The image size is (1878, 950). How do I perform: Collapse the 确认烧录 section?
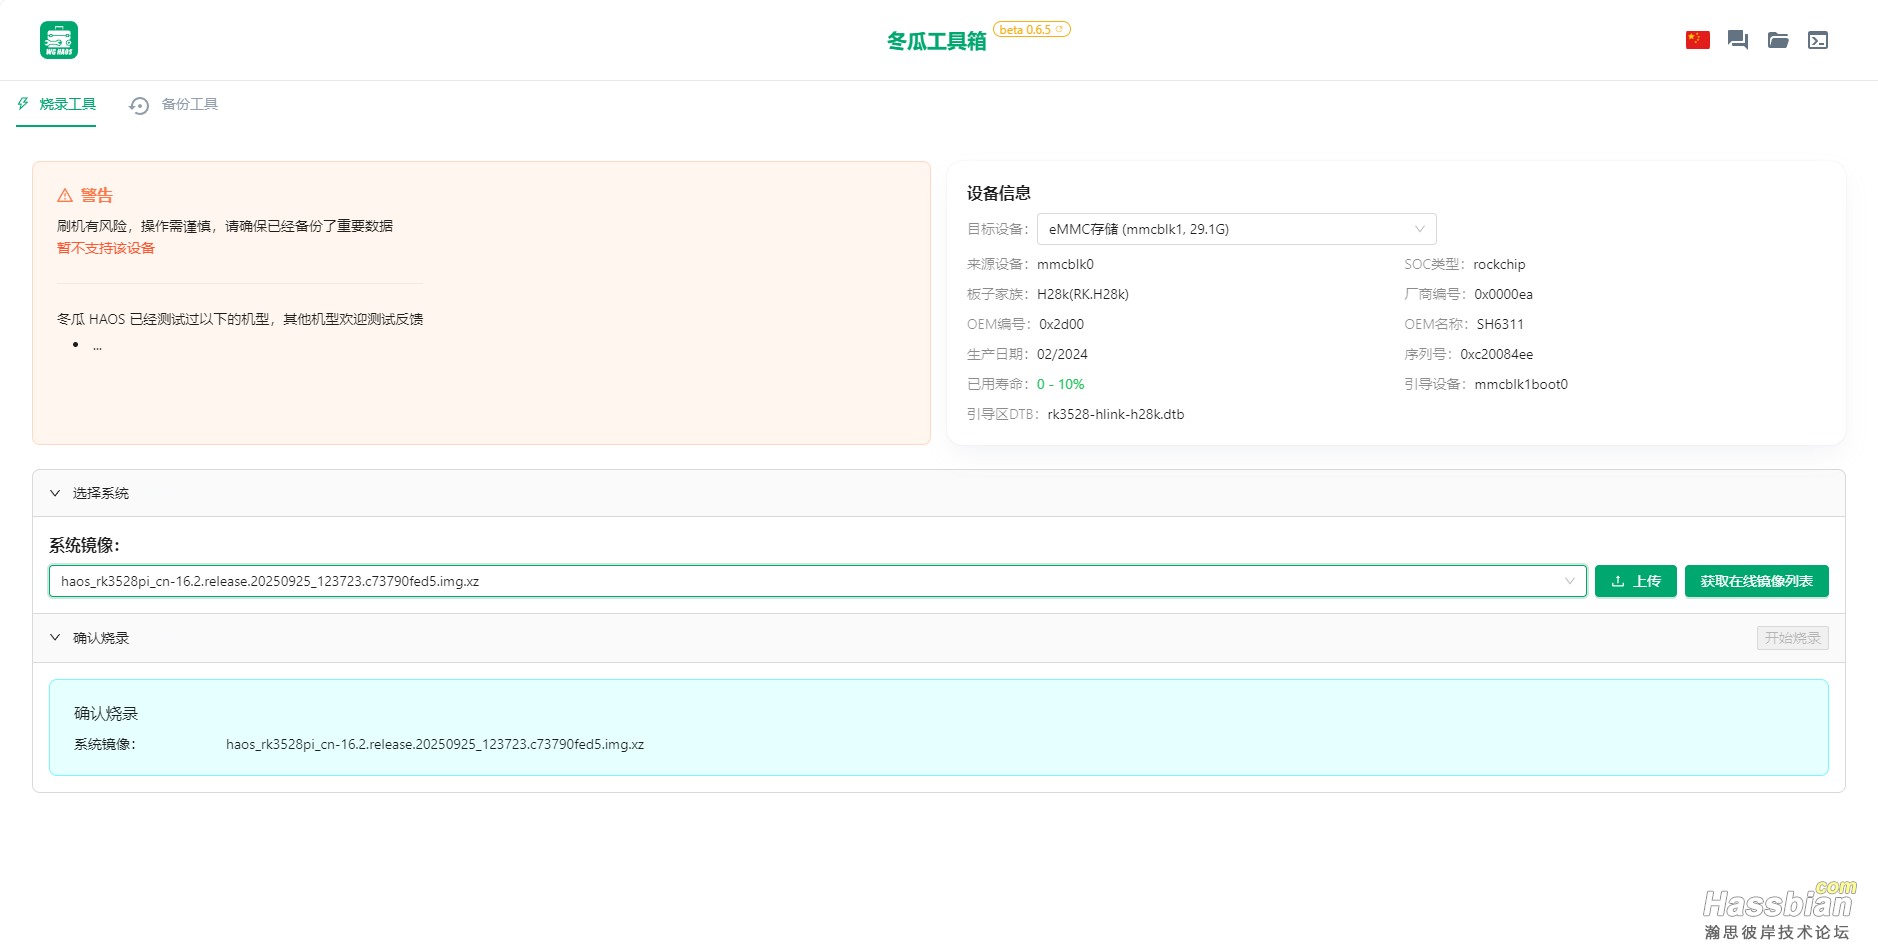[56, 638]
